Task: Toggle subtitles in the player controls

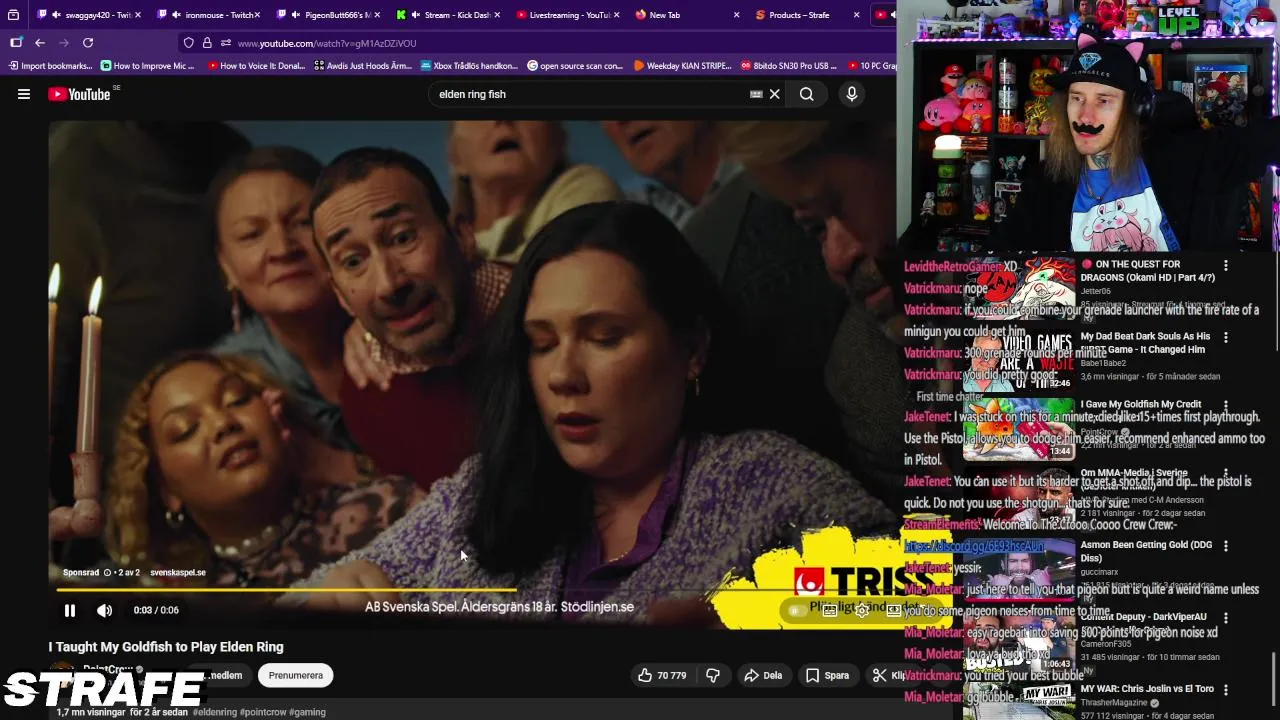Action: (829, 610)
